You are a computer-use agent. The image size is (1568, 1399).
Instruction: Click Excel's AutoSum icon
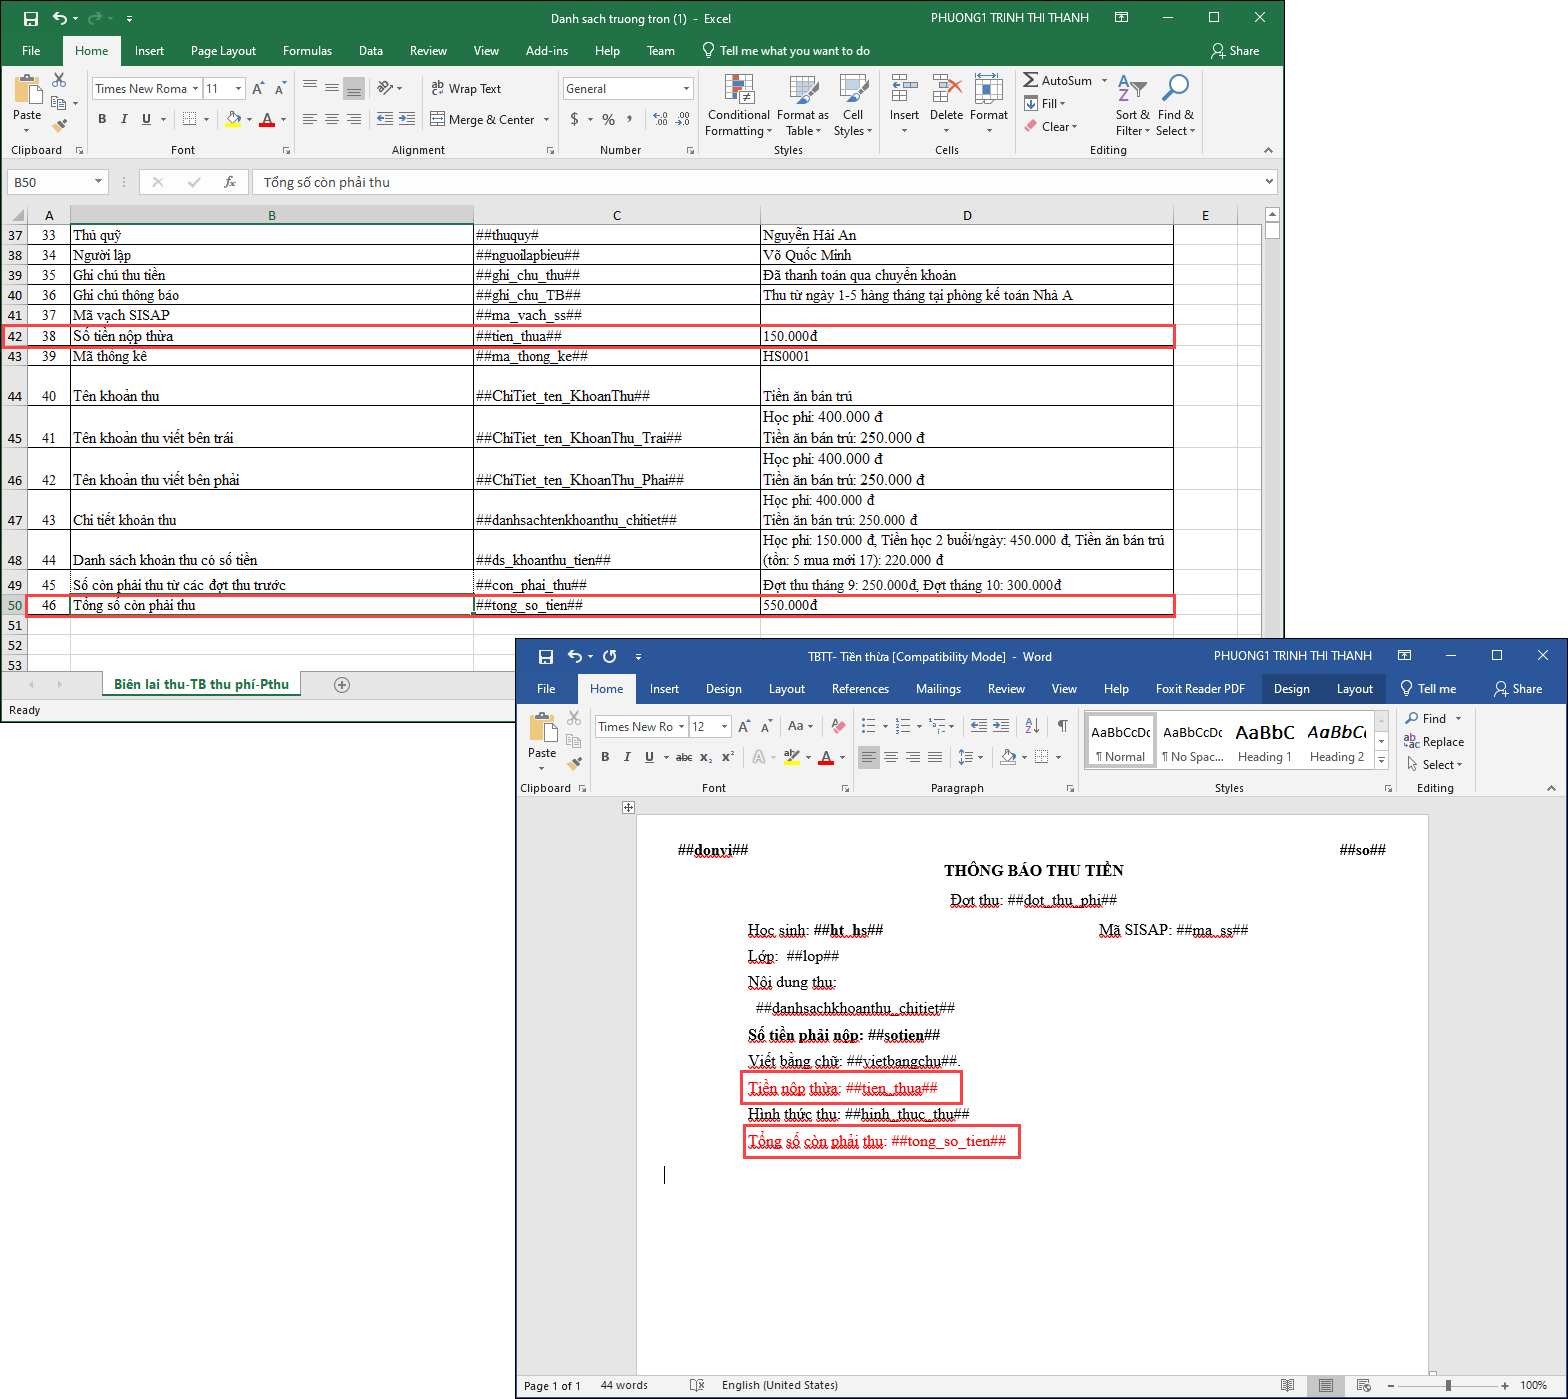click(x=1031, y=80)
